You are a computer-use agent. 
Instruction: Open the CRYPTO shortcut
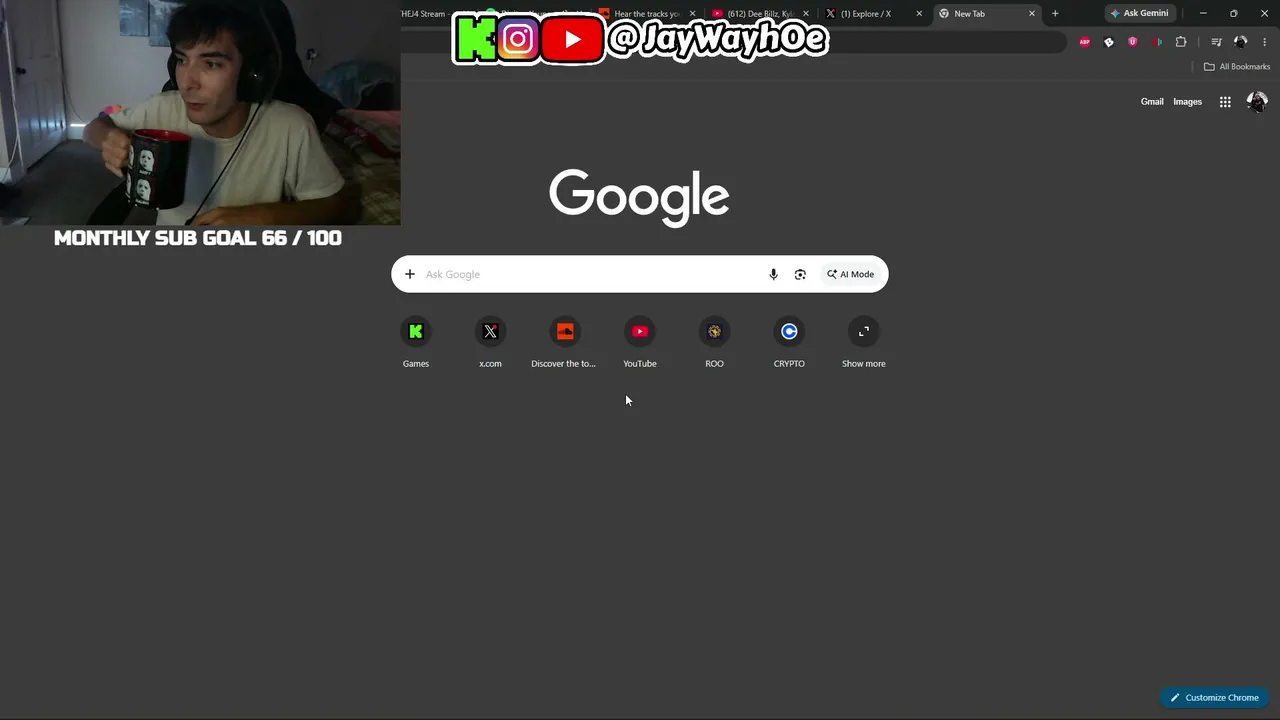coord(789,342)
